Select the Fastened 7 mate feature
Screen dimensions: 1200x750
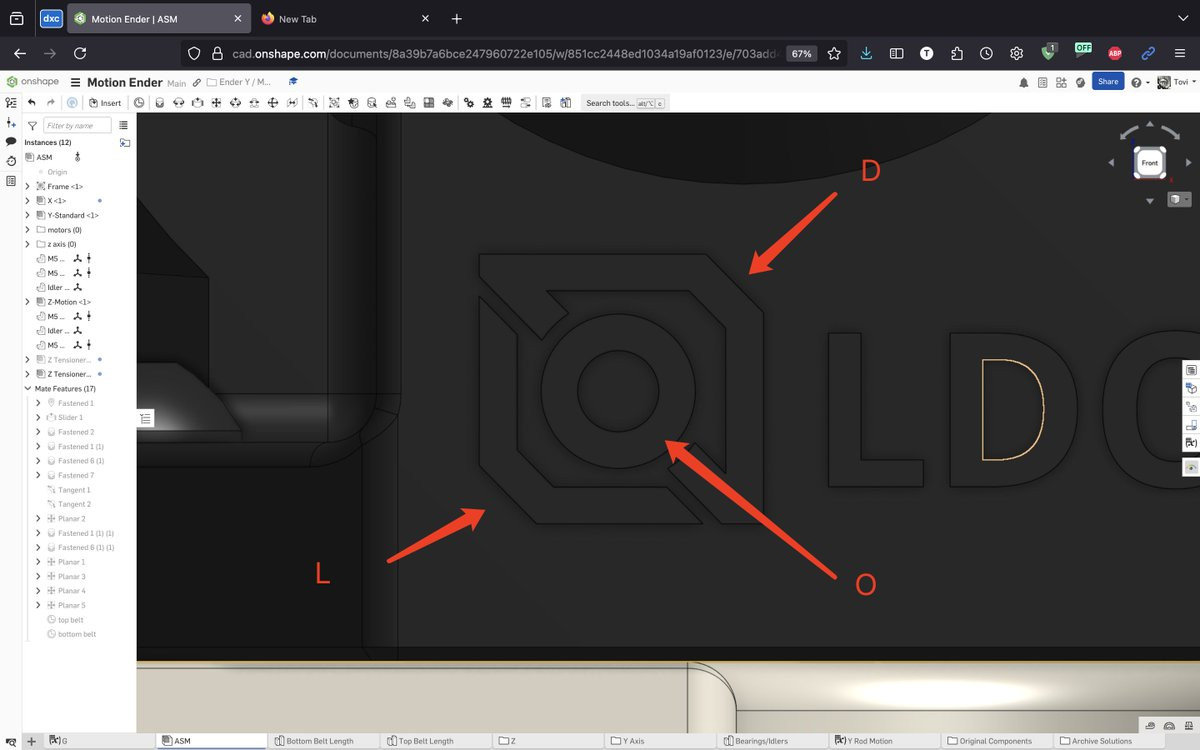pos(76,475)
